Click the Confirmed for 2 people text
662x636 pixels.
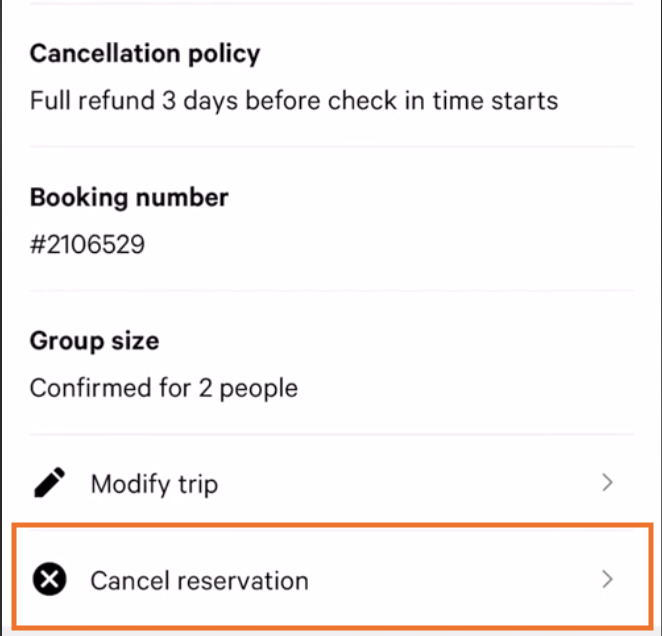coord(164,388)
